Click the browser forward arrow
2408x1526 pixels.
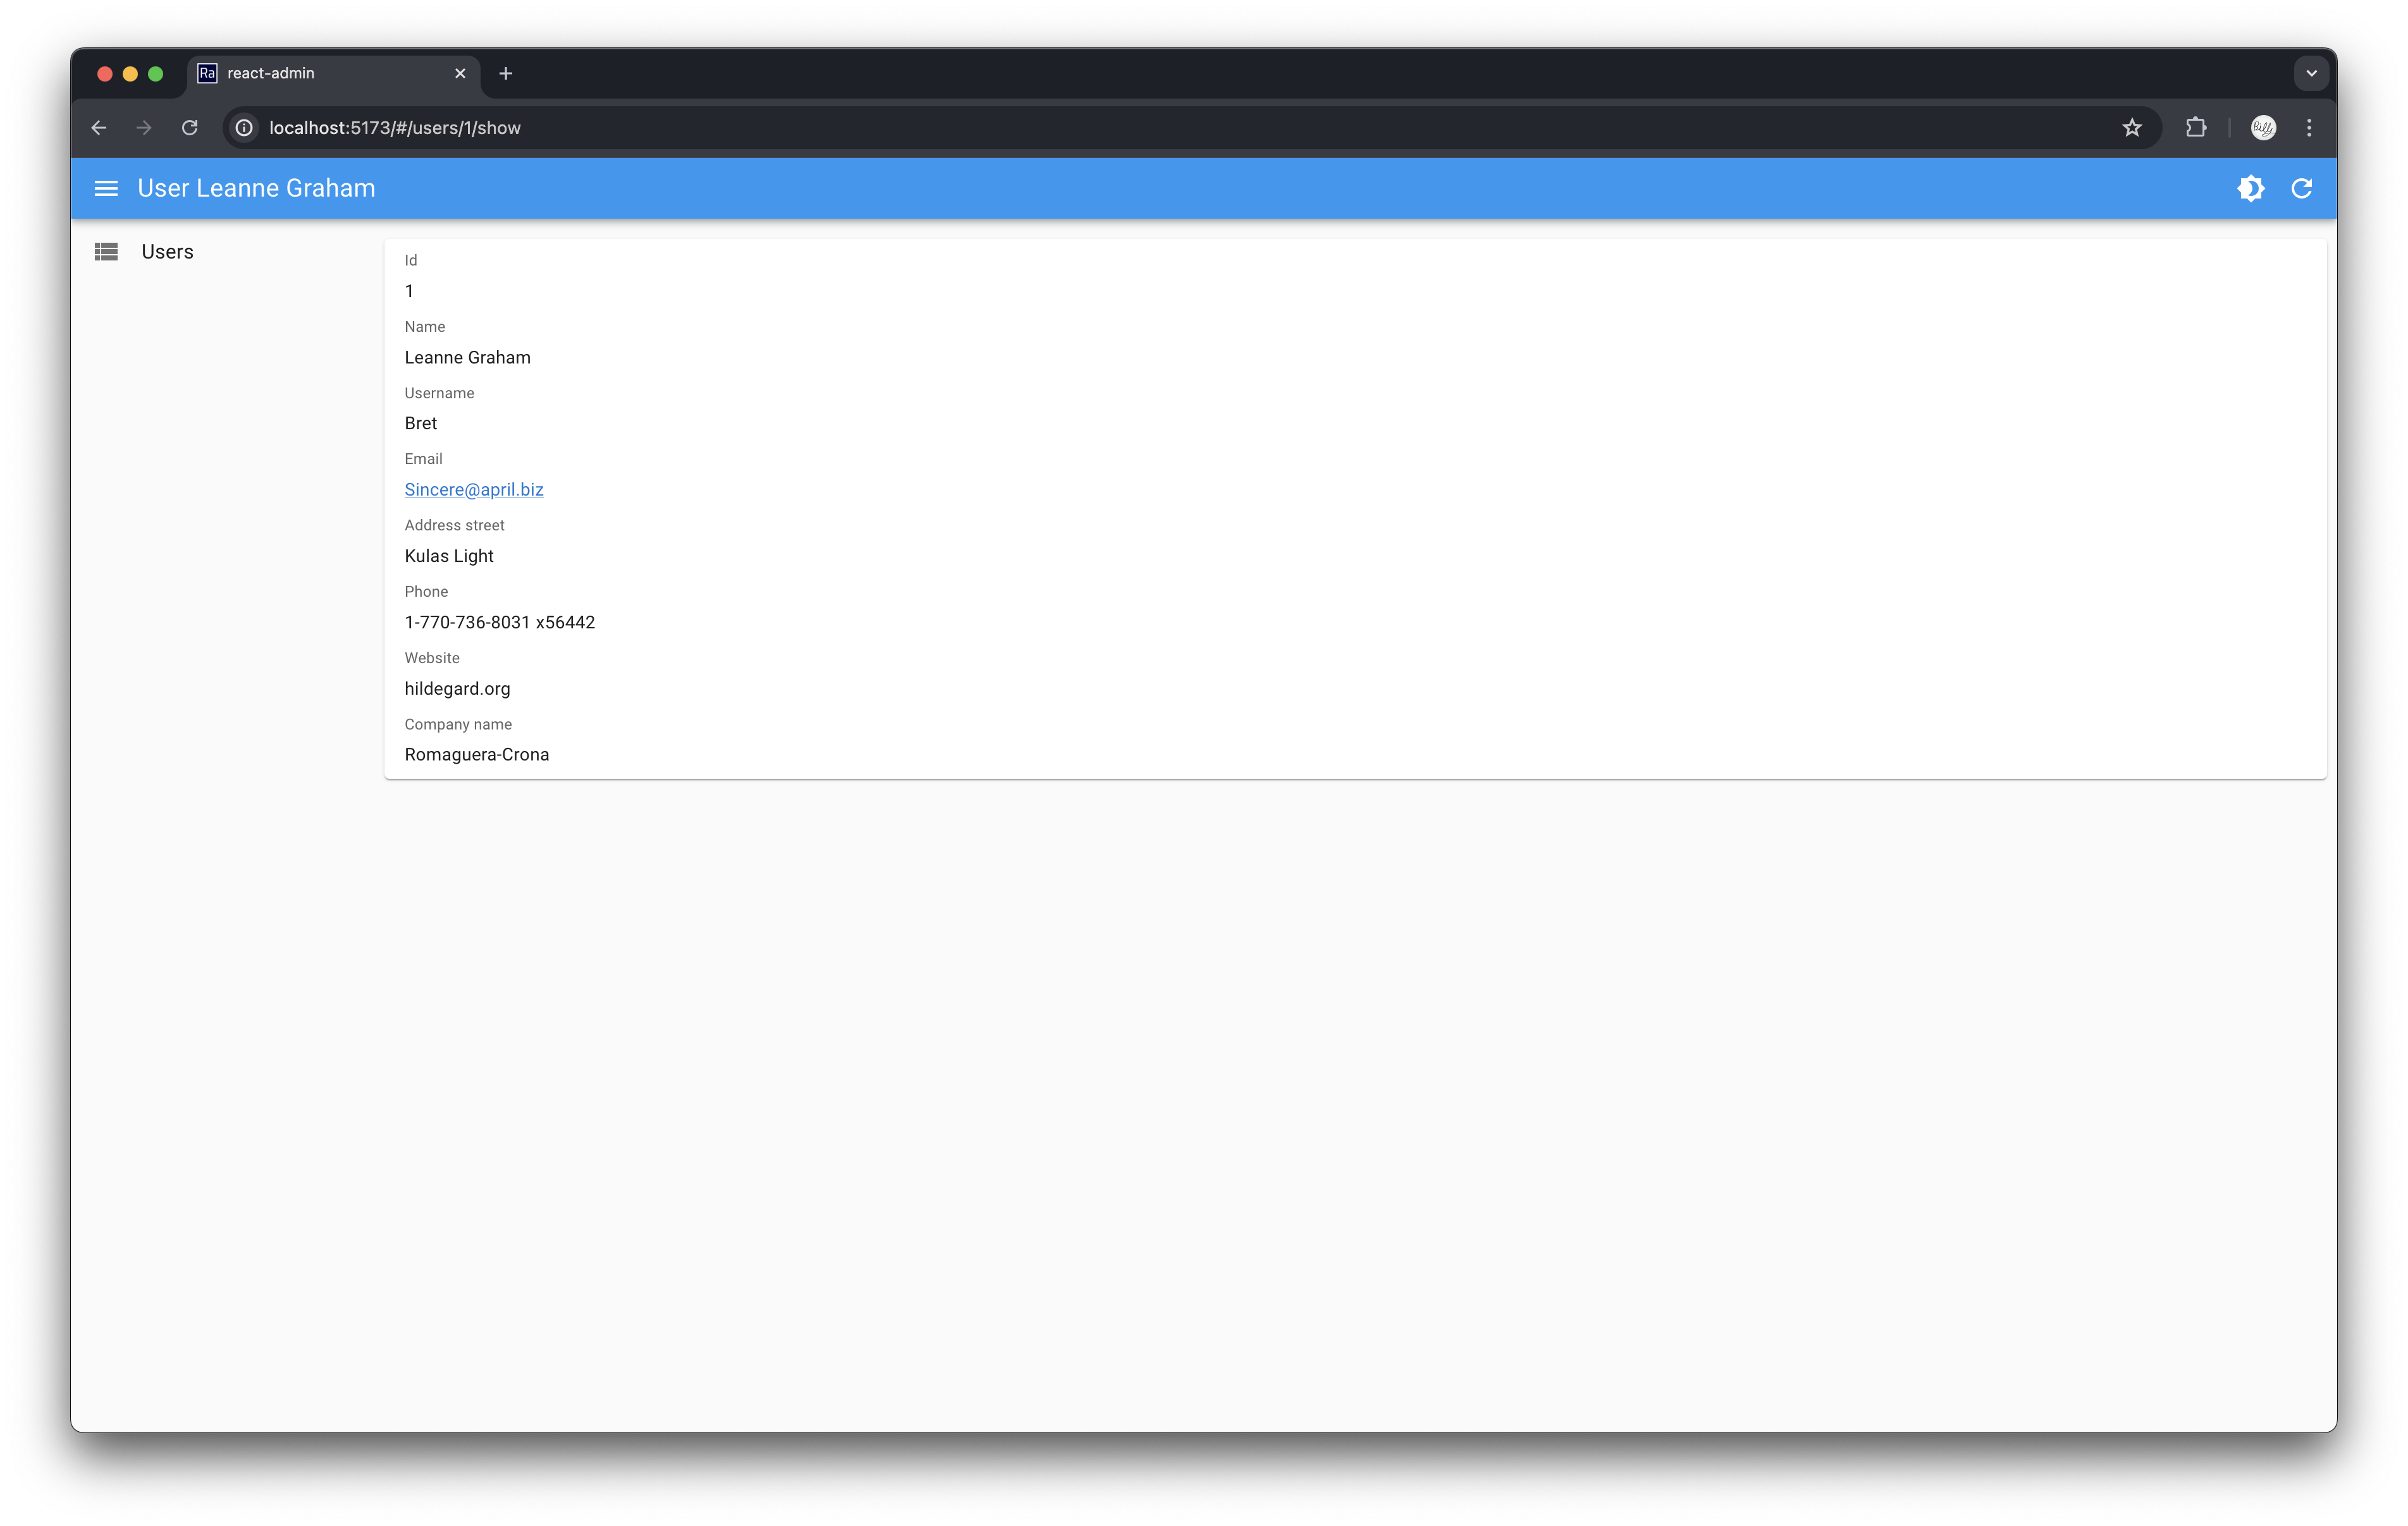144,128
